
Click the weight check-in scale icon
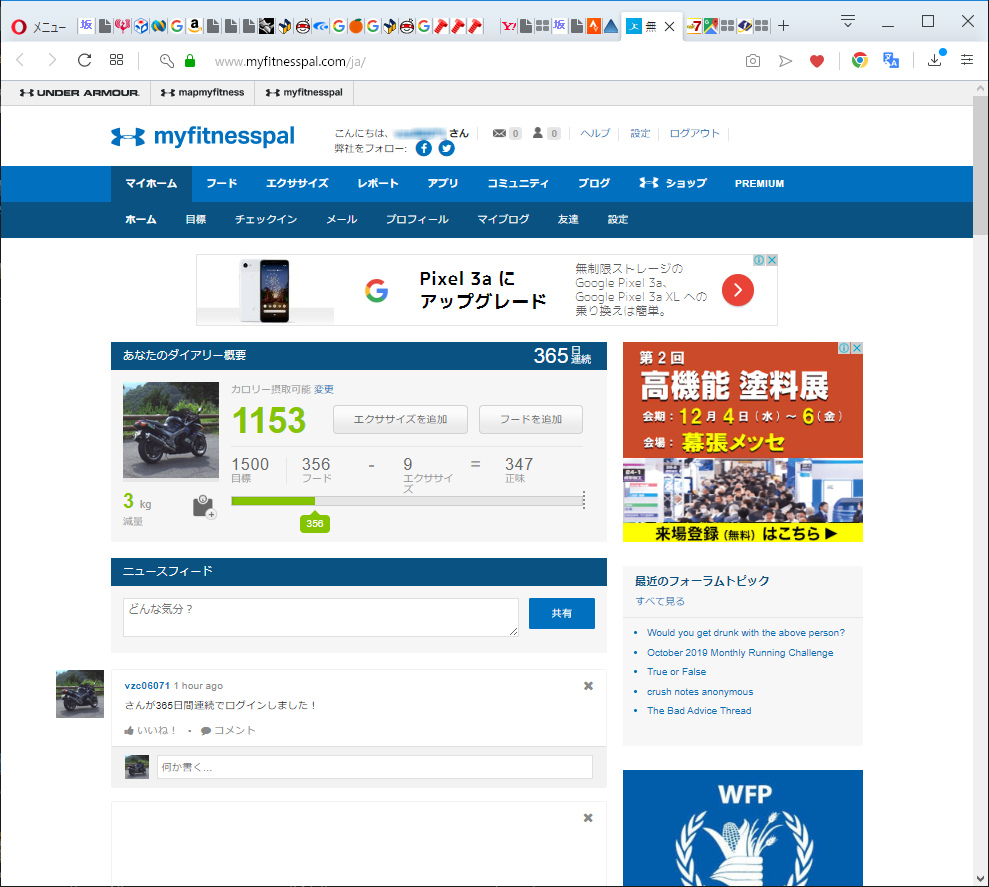(204, 507)
